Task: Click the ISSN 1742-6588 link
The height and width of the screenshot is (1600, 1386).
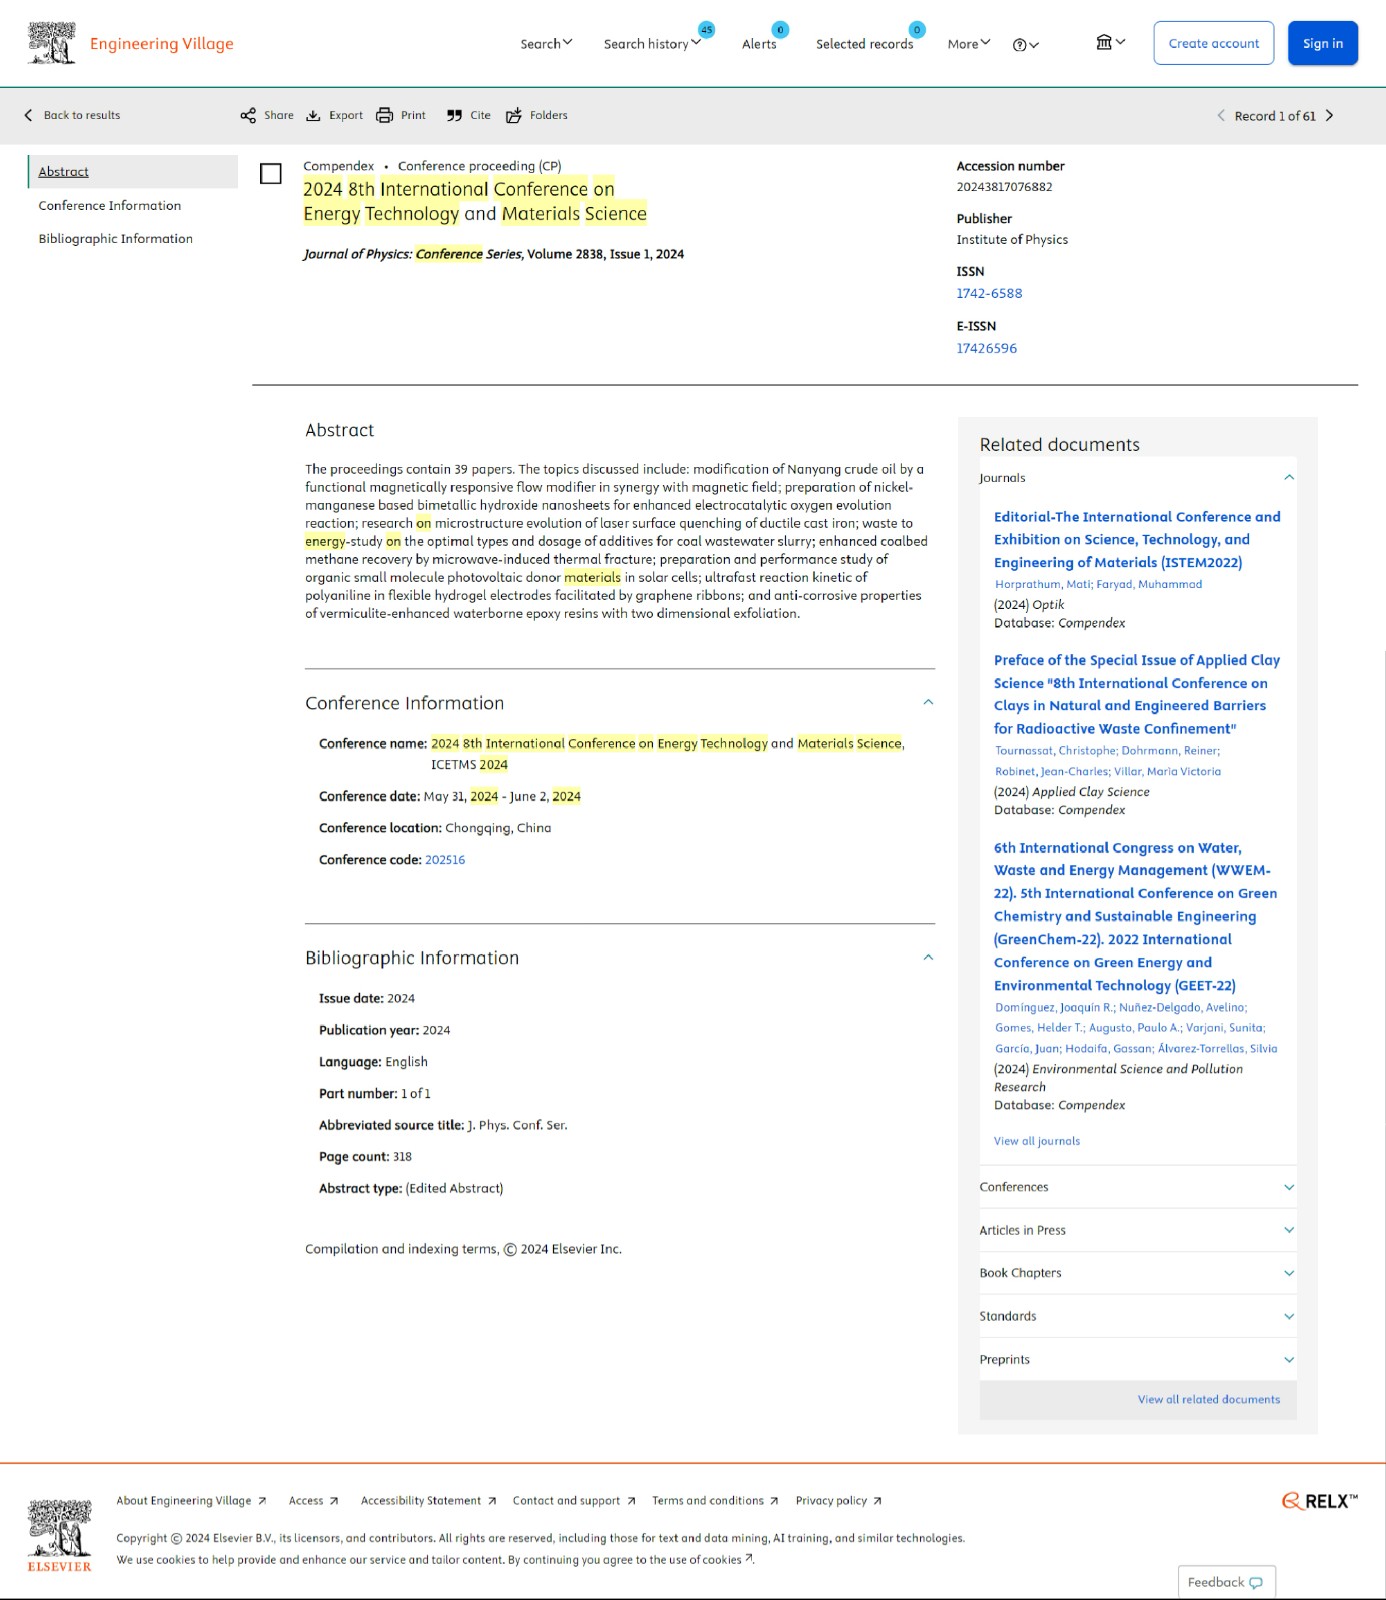Action: click(x=989, y=293)
